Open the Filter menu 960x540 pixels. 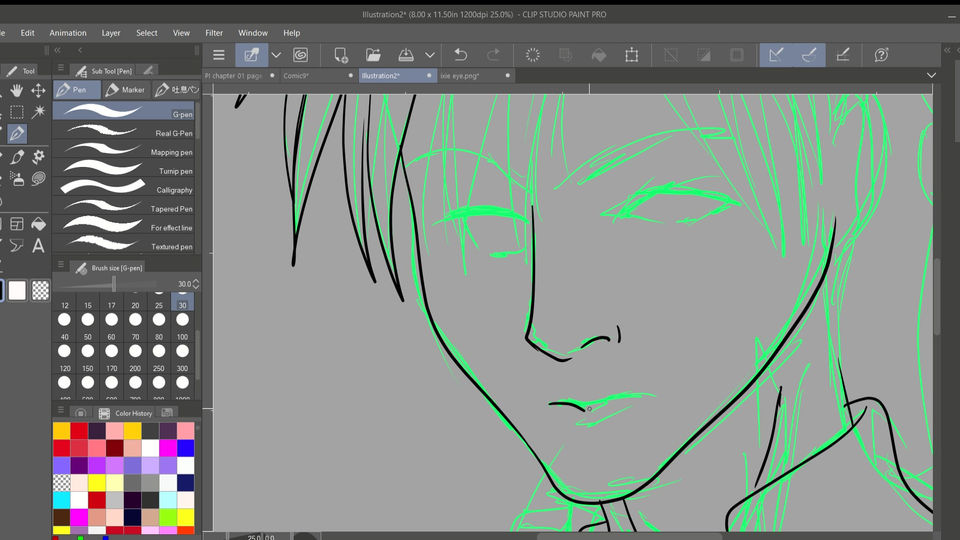[214, 33]
